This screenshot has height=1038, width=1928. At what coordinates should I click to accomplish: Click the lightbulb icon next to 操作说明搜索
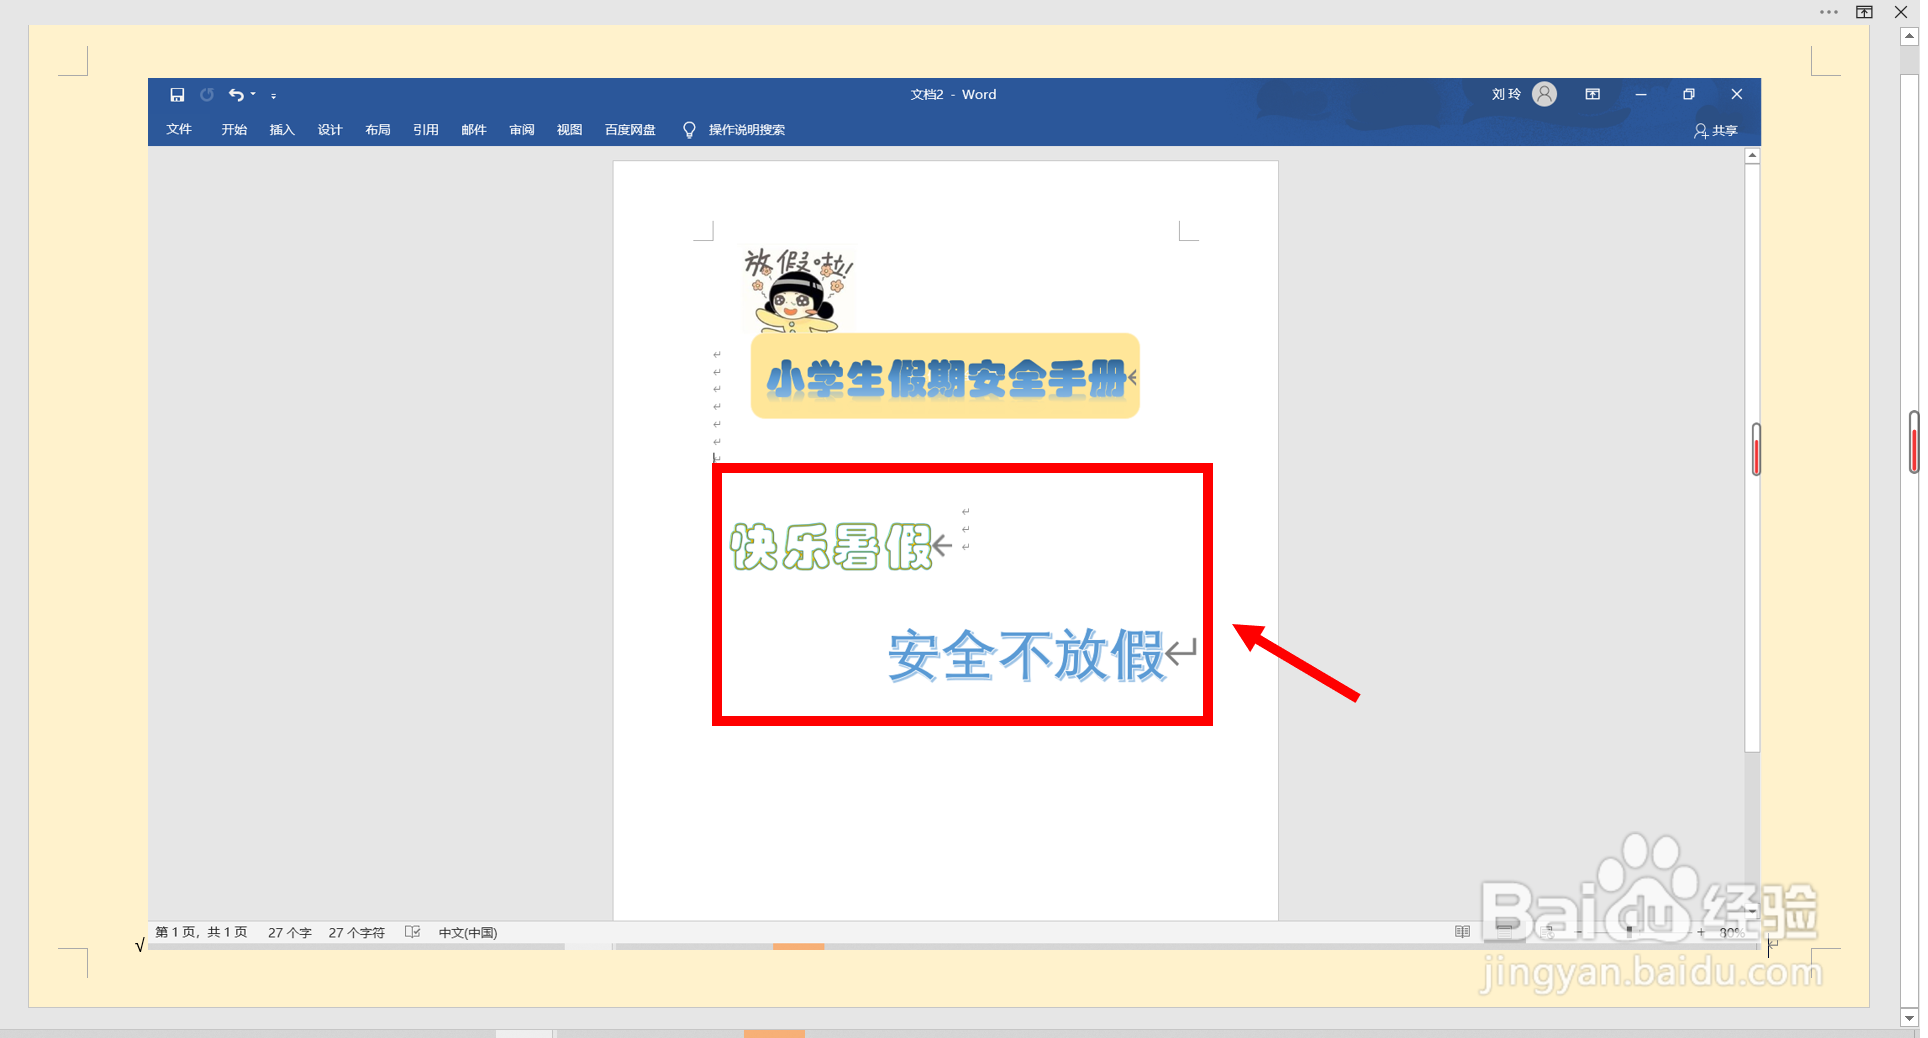tap(688, 129)
